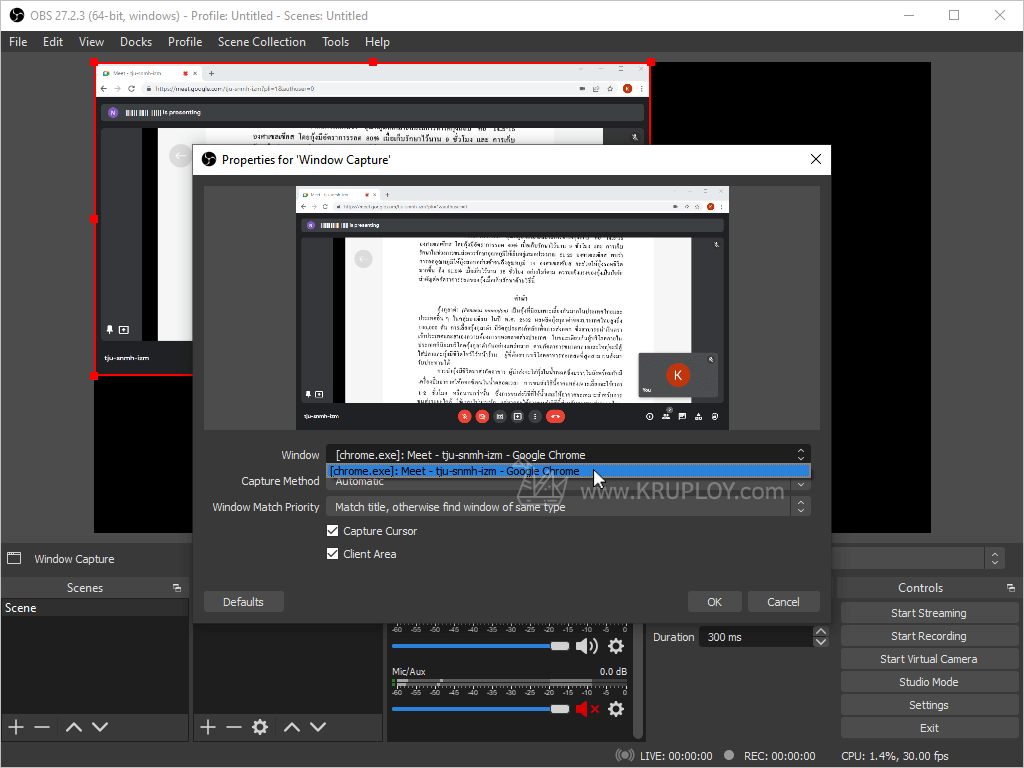This screenshot has width=1024, height=768.
Task: Increase transition Duration with up arrow
Action: (821, 632)
